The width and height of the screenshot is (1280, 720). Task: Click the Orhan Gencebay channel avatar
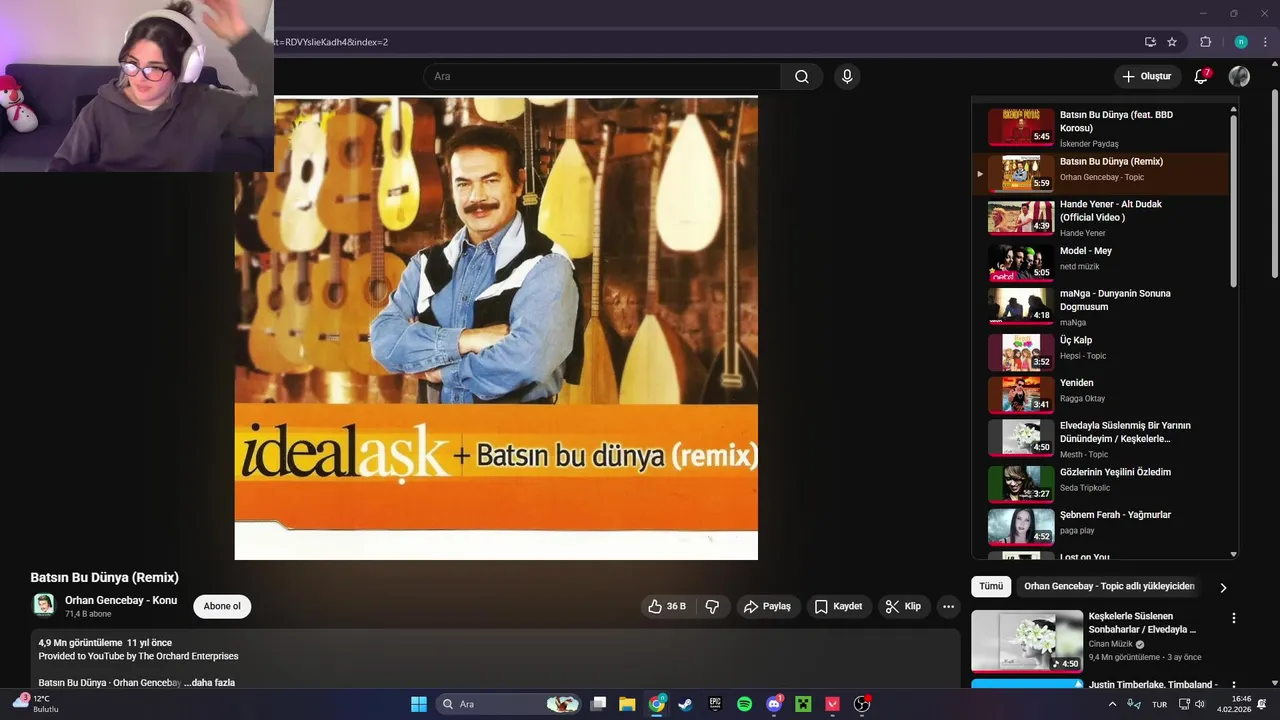[x=44, y=605]
